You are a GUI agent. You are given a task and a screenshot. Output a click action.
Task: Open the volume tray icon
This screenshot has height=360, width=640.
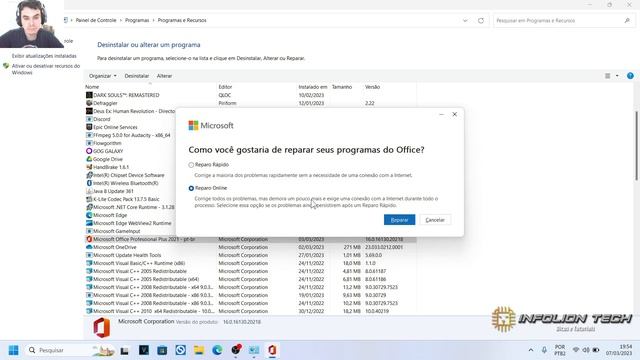pos(586,350)
